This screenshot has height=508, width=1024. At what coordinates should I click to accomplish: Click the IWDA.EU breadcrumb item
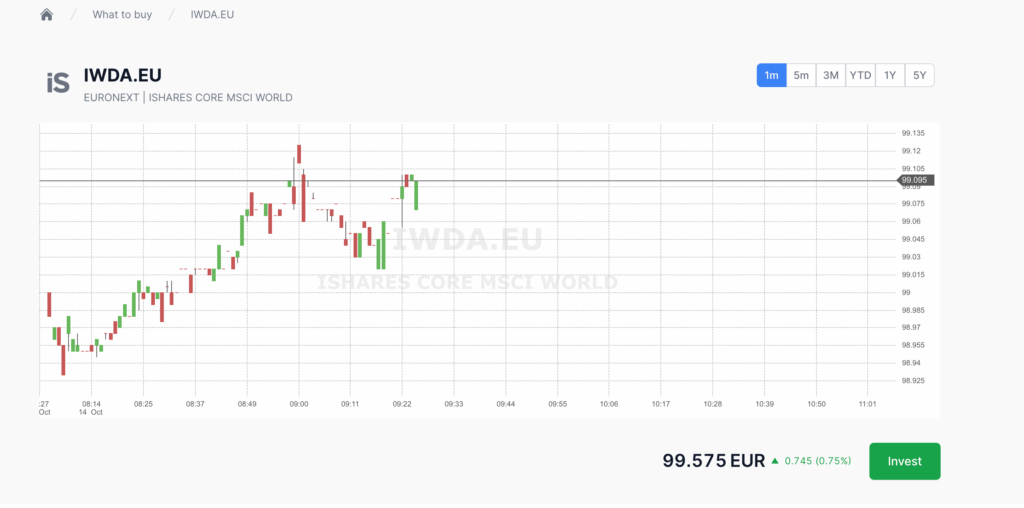pos(212,15)
